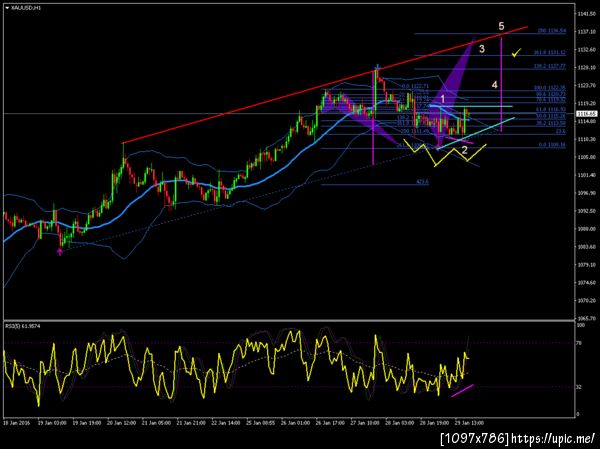Click price scale value 1105.80
This screenshot has width=600, height=449.
click(587, 157)
